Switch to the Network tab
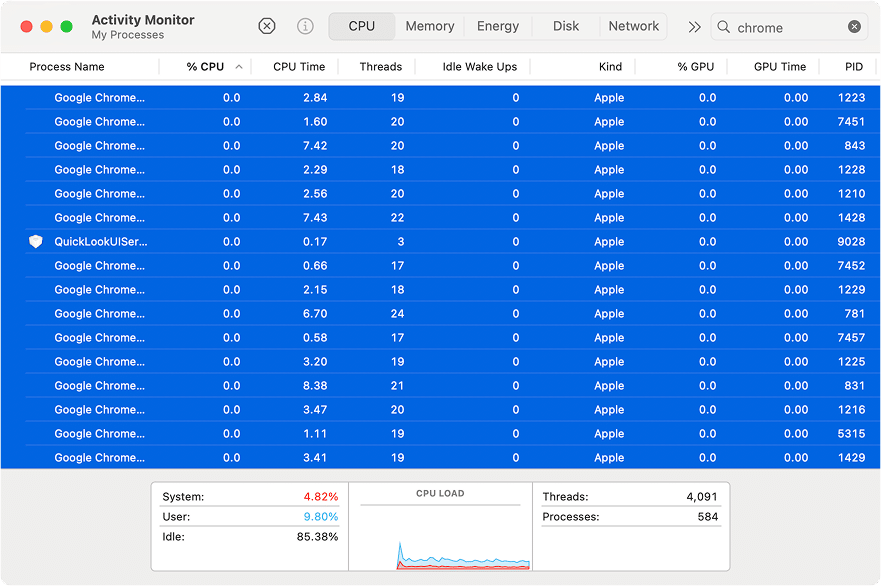881x586 pixels. (x=633, y=26)
